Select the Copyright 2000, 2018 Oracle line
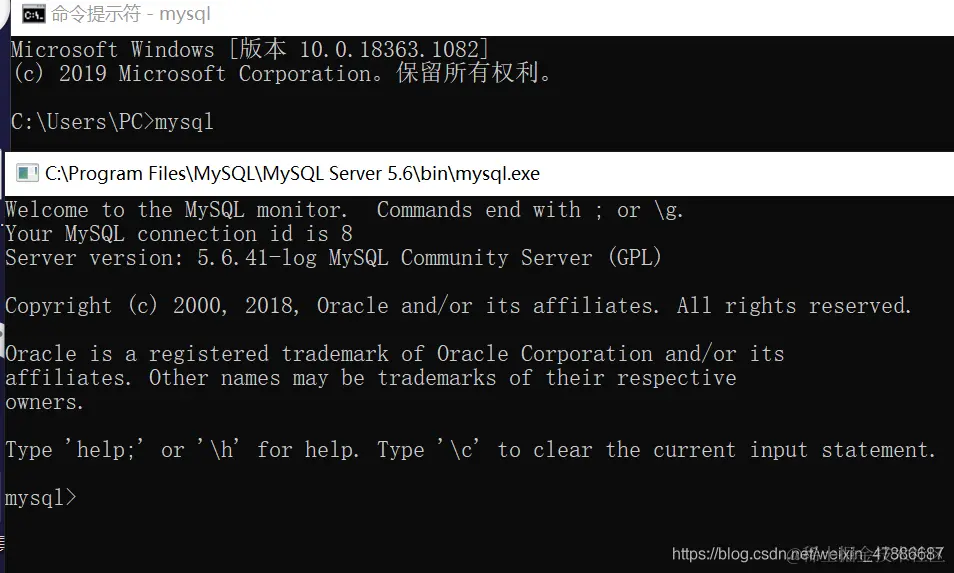The height and width of the screenshot is (573, 954). click(458, 305)
